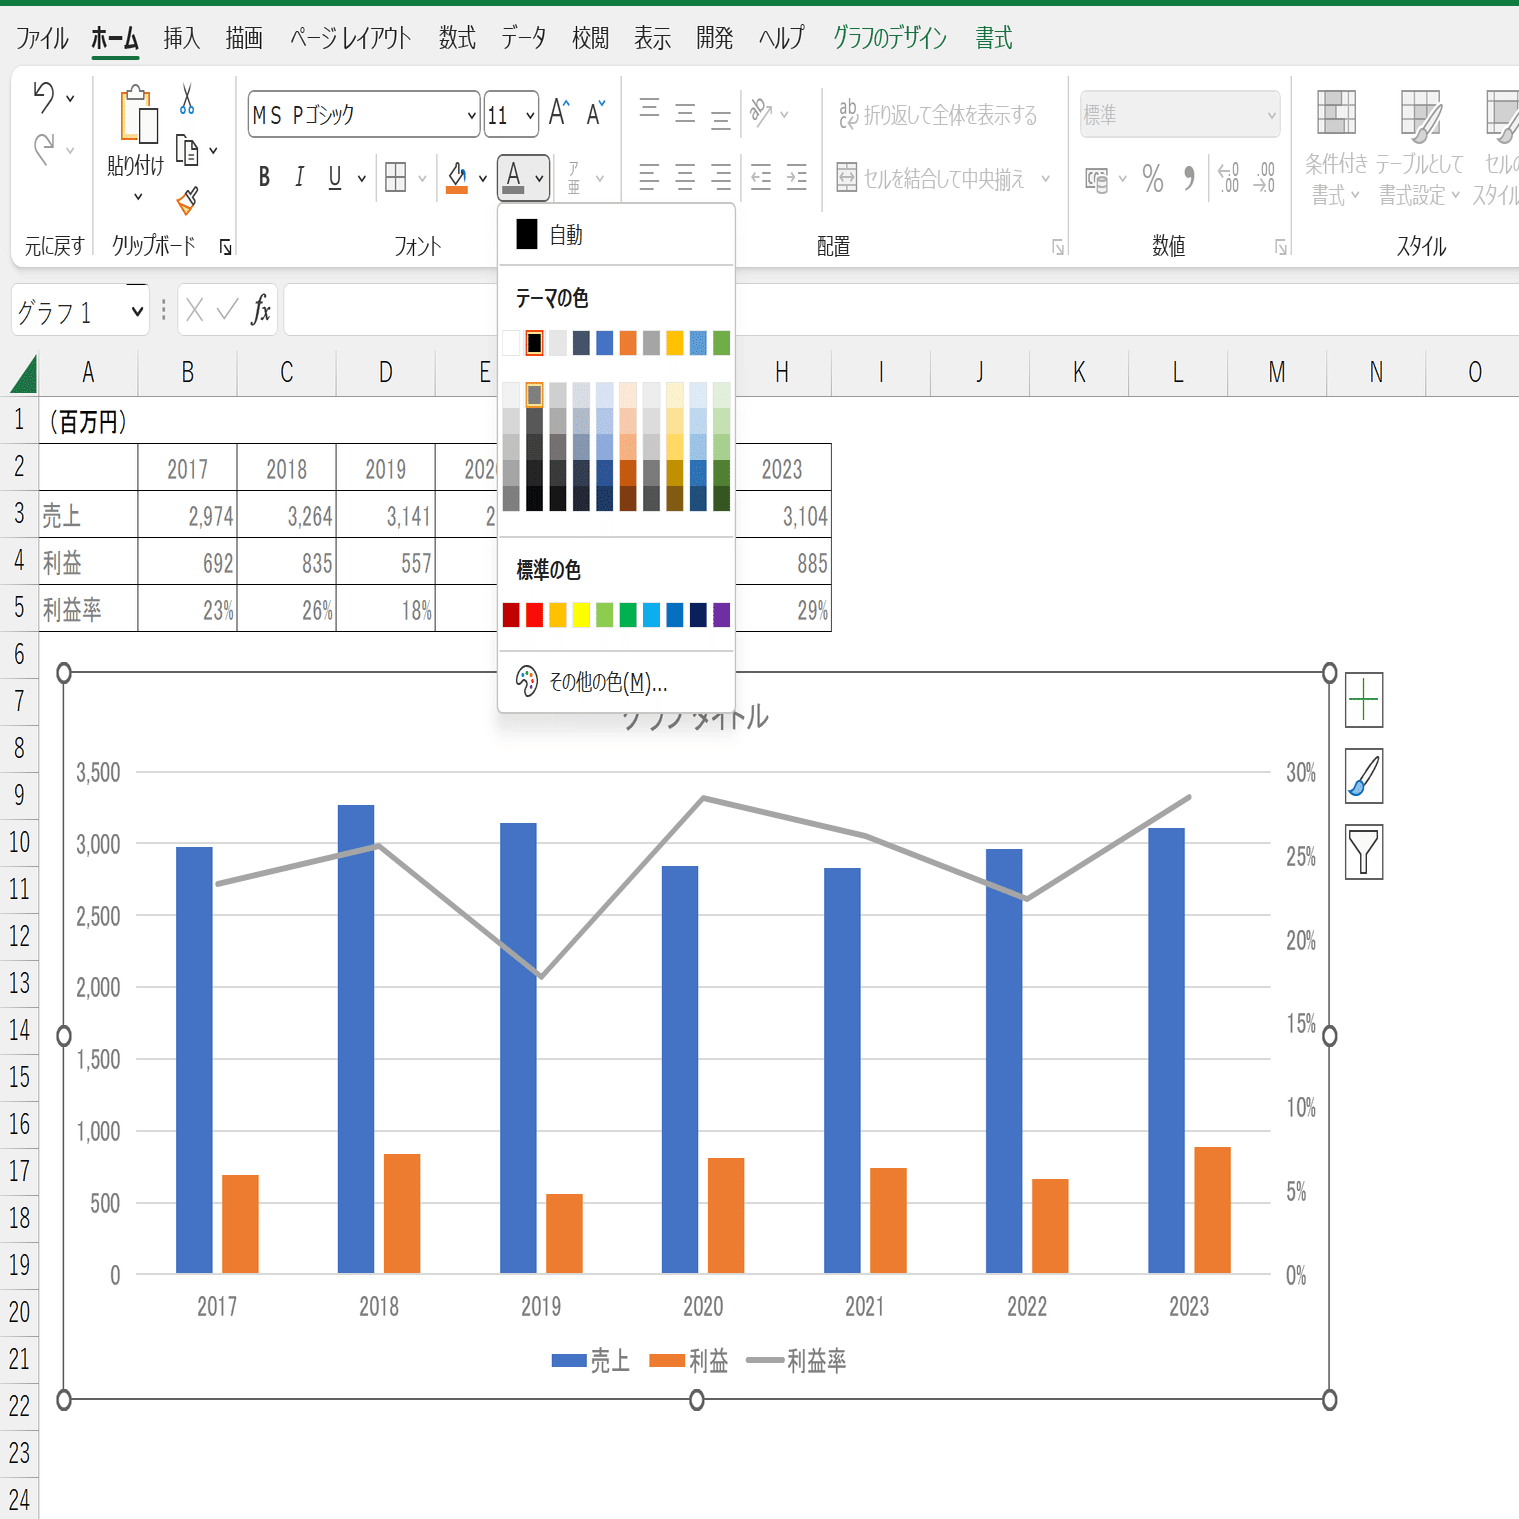This screenshot has width=1519, height=1519.
Task: Click the Copy icon in clipboard group
Action: [187, 148]
